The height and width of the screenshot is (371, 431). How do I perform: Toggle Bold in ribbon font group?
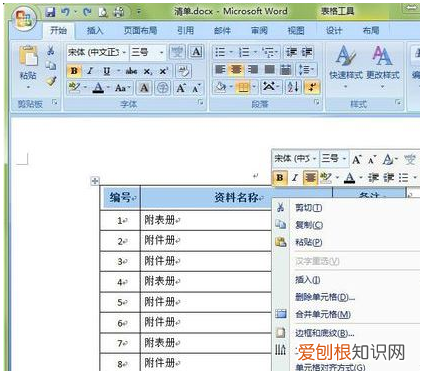pyautogui.click(x=74, y=71)
